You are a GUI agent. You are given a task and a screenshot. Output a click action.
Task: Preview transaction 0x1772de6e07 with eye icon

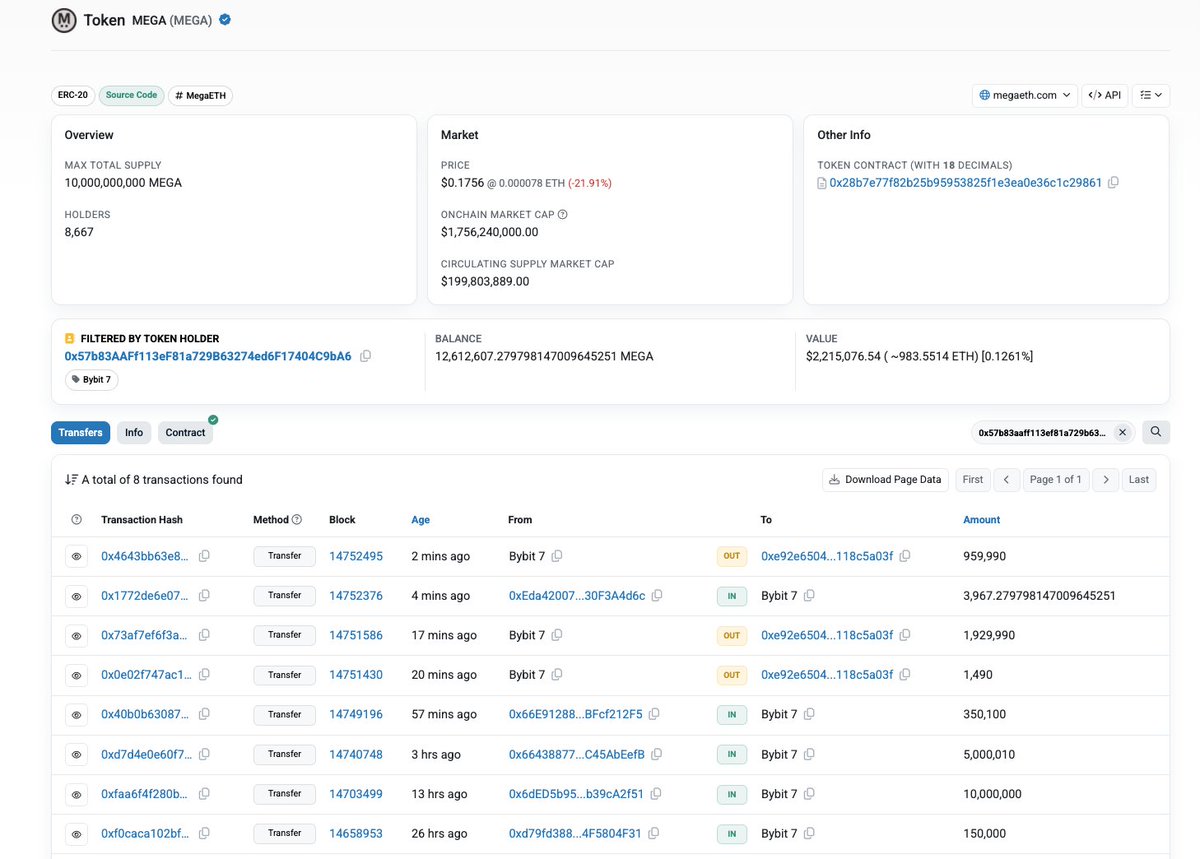[x=77, y=596]
